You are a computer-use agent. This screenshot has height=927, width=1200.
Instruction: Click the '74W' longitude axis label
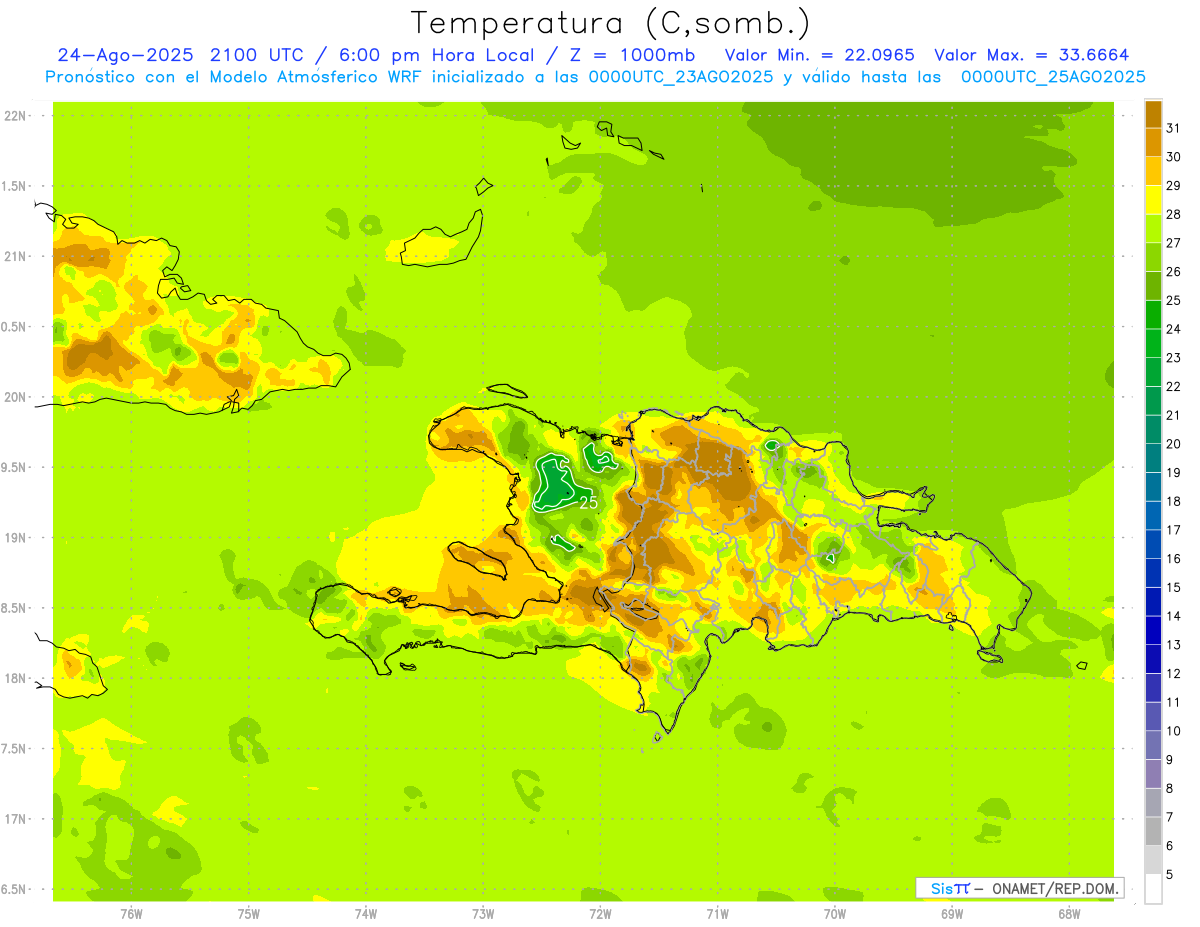pyautogui.click(x=366, y=914)
